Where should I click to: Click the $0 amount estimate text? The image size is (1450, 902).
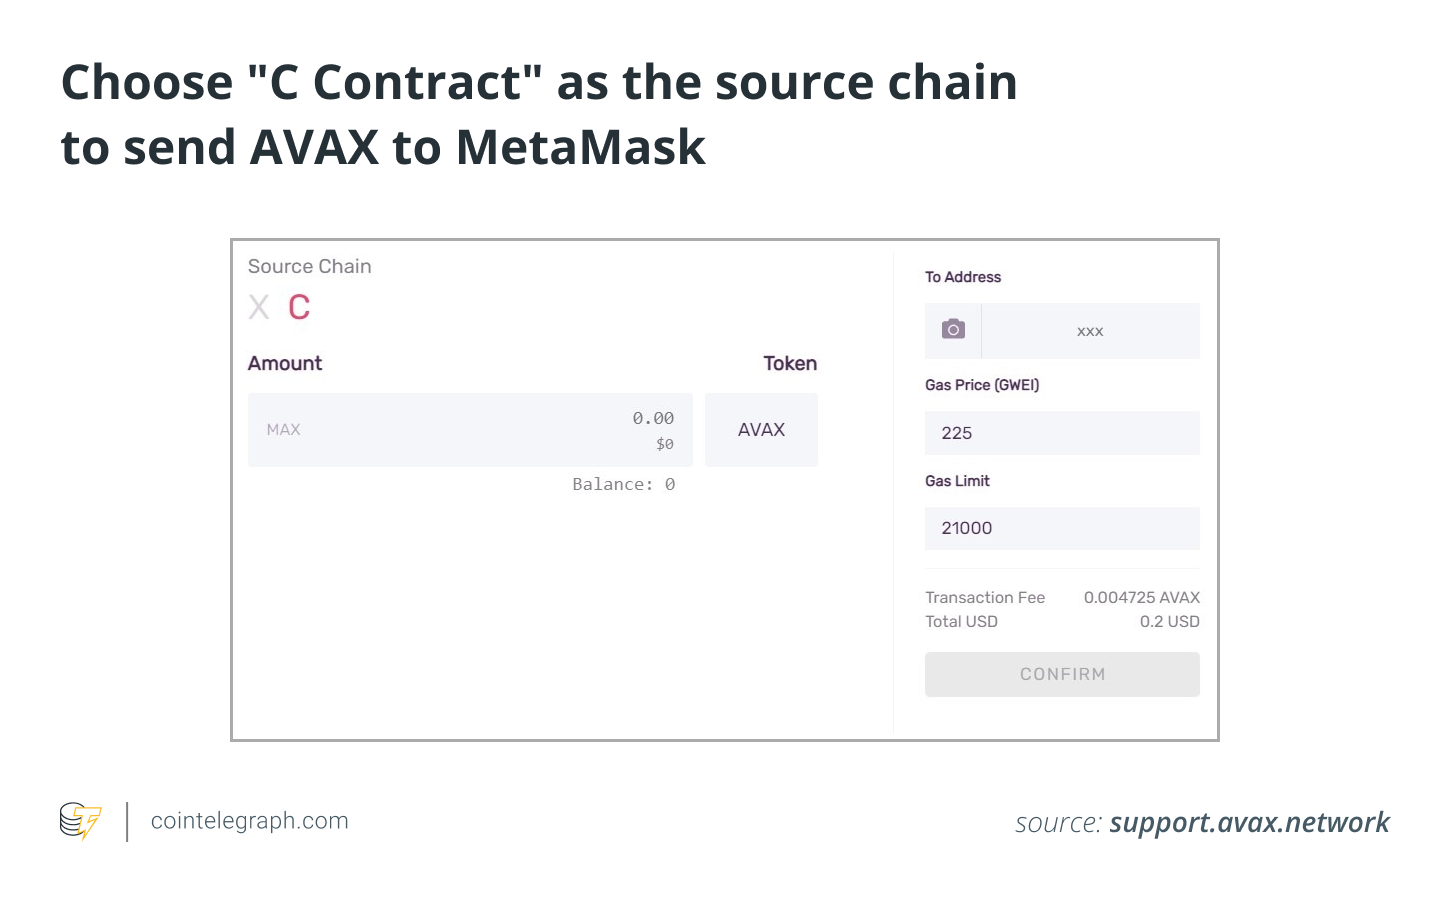point(665,444)
